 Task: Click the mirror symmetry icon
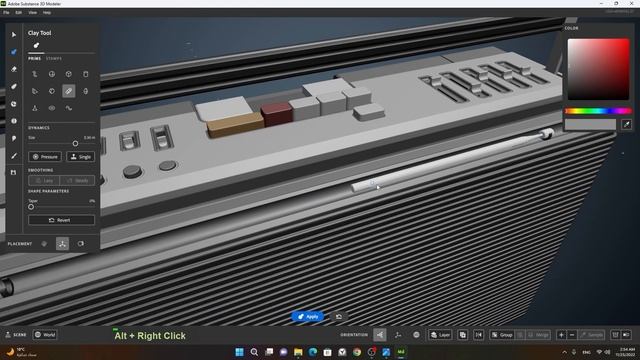[478, 335]
